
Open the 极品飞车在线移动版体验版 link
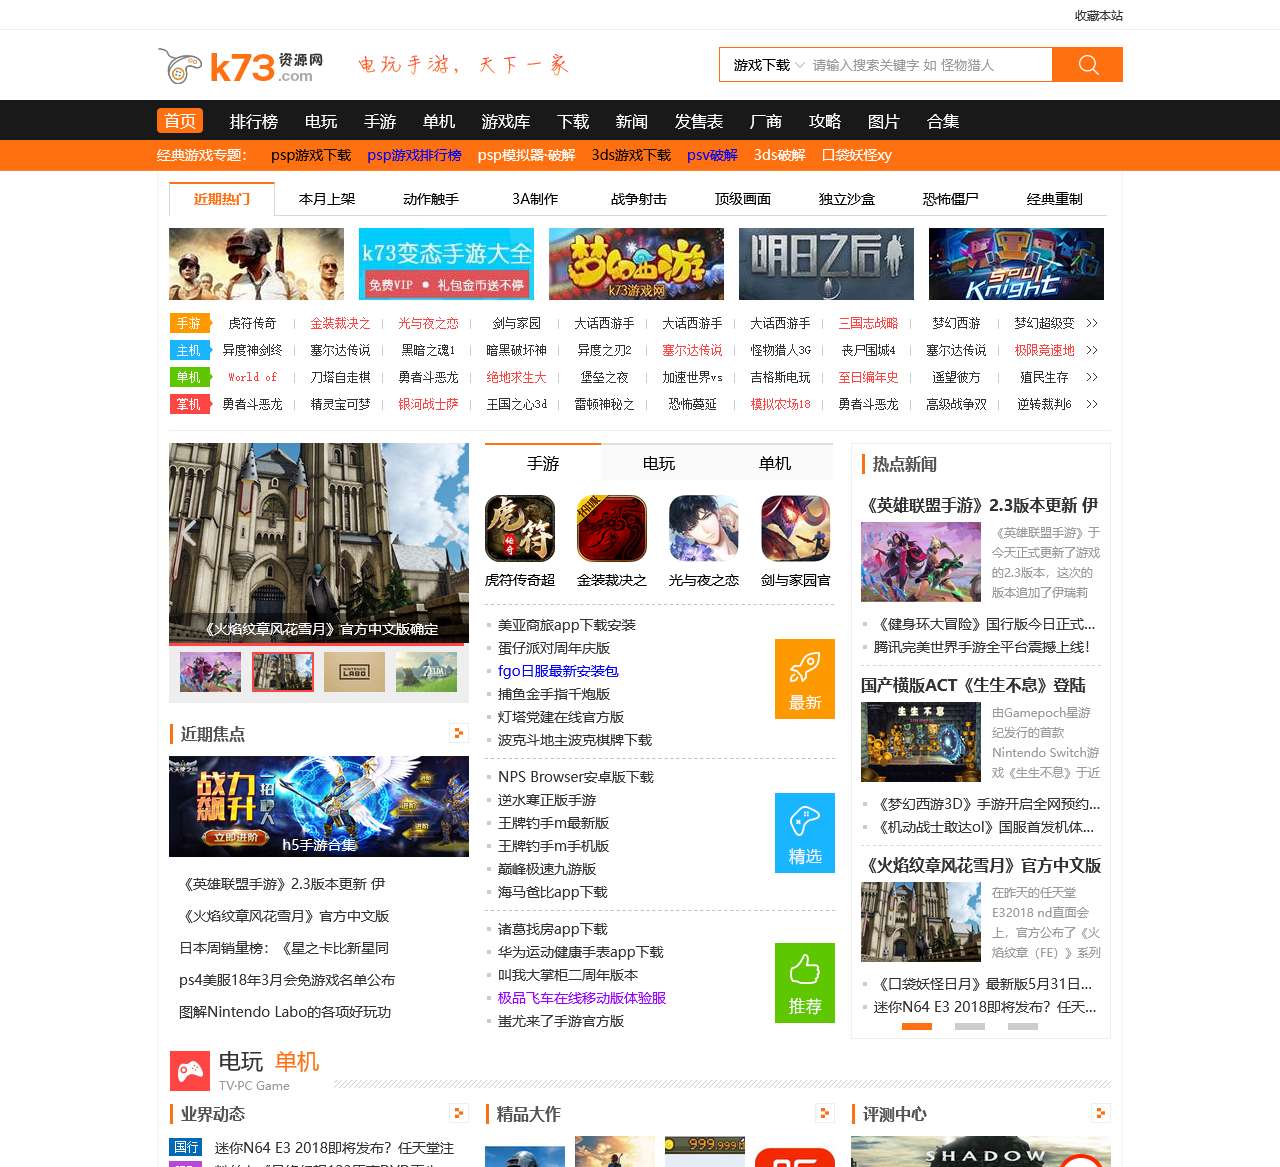point(582,998)
